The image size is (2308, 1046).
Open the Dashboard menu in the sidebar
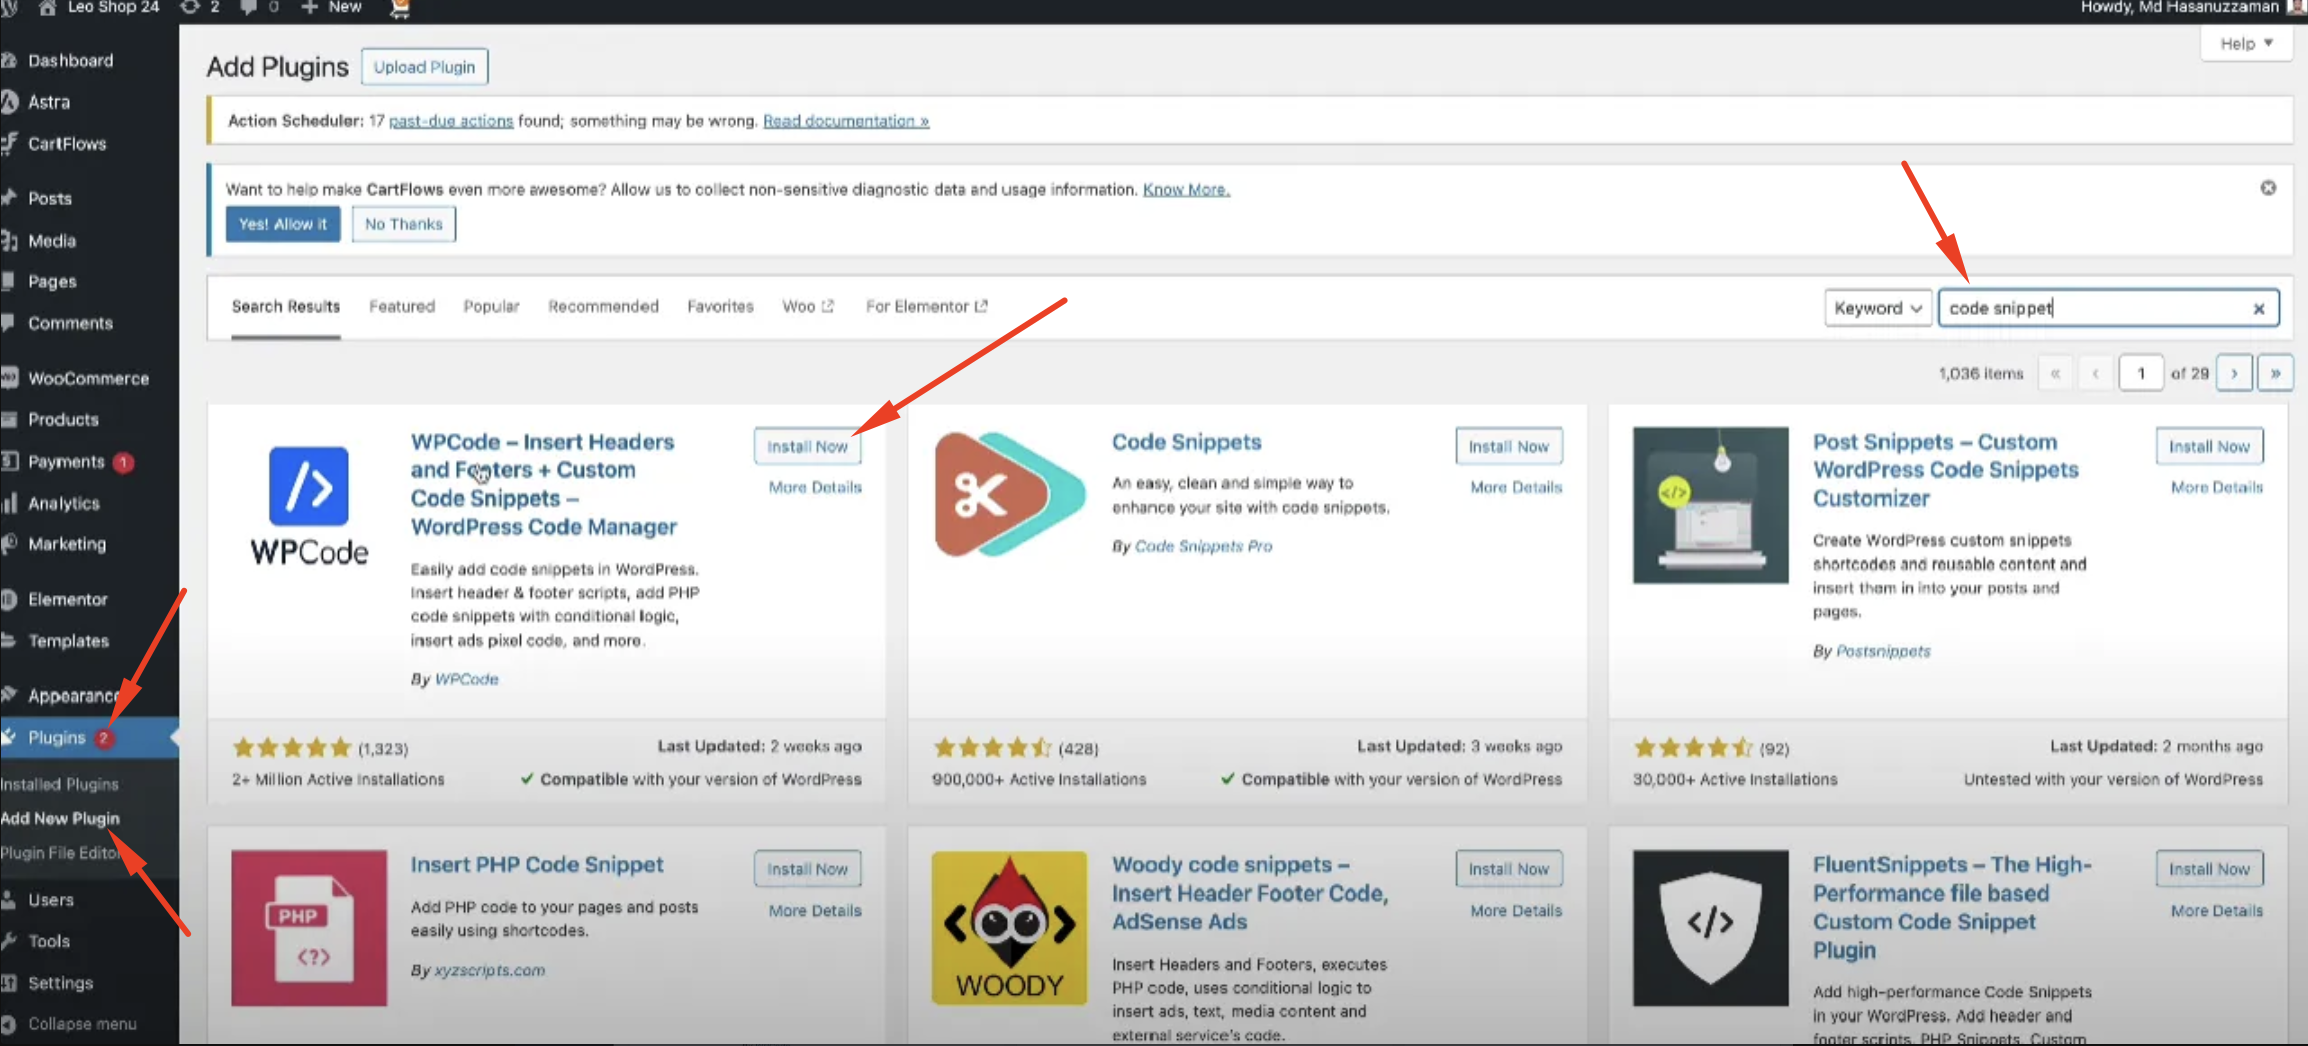70,60
